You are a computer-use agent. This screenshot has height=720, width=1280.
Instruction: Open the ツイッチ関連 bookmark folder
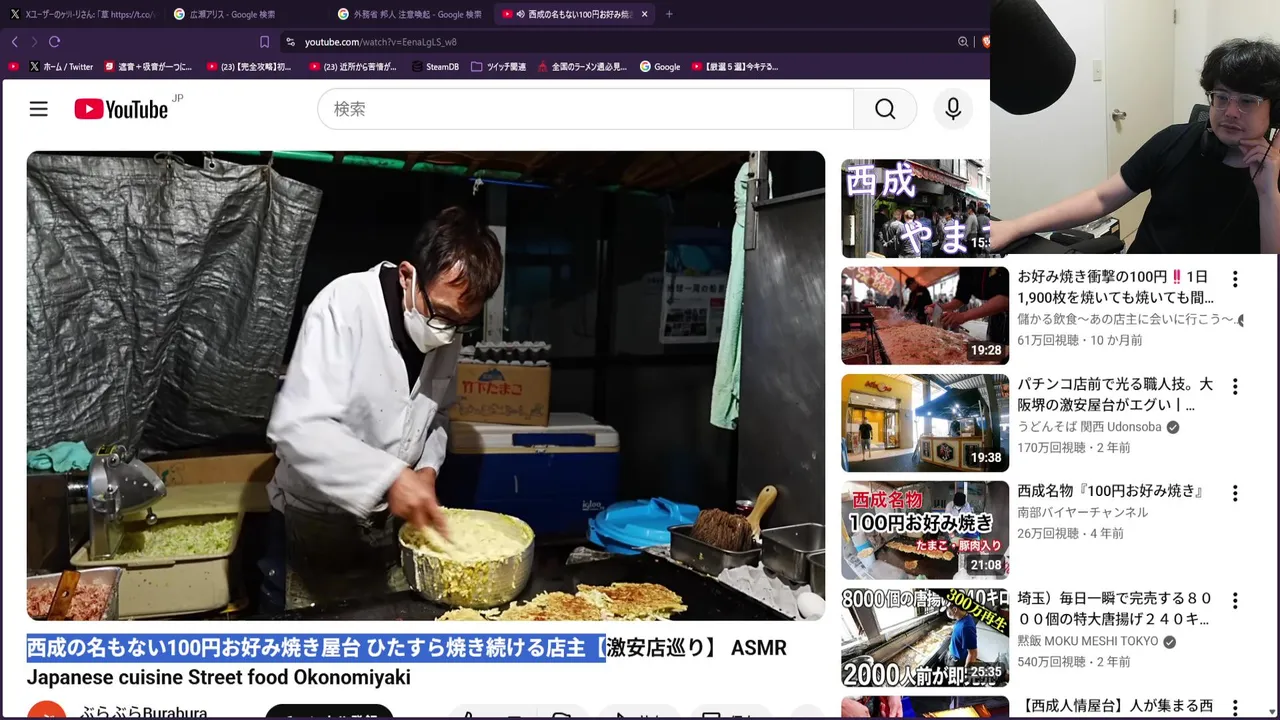point(498,67)
